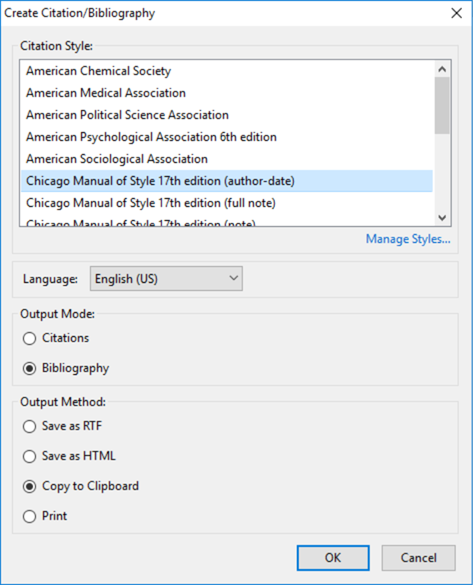Pick American Psychological Association 6th edition
The width and height of the screenshot is (473, 585).
point(227,137)
